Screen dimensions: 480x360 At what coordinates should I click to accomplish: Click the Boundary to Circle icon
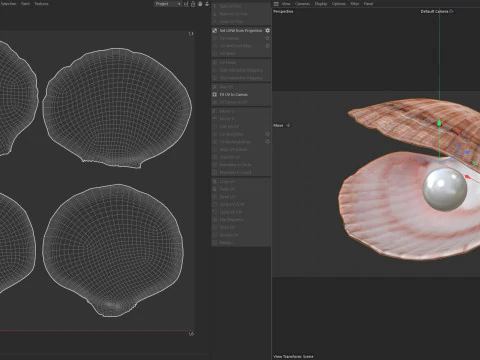(215, 165)
